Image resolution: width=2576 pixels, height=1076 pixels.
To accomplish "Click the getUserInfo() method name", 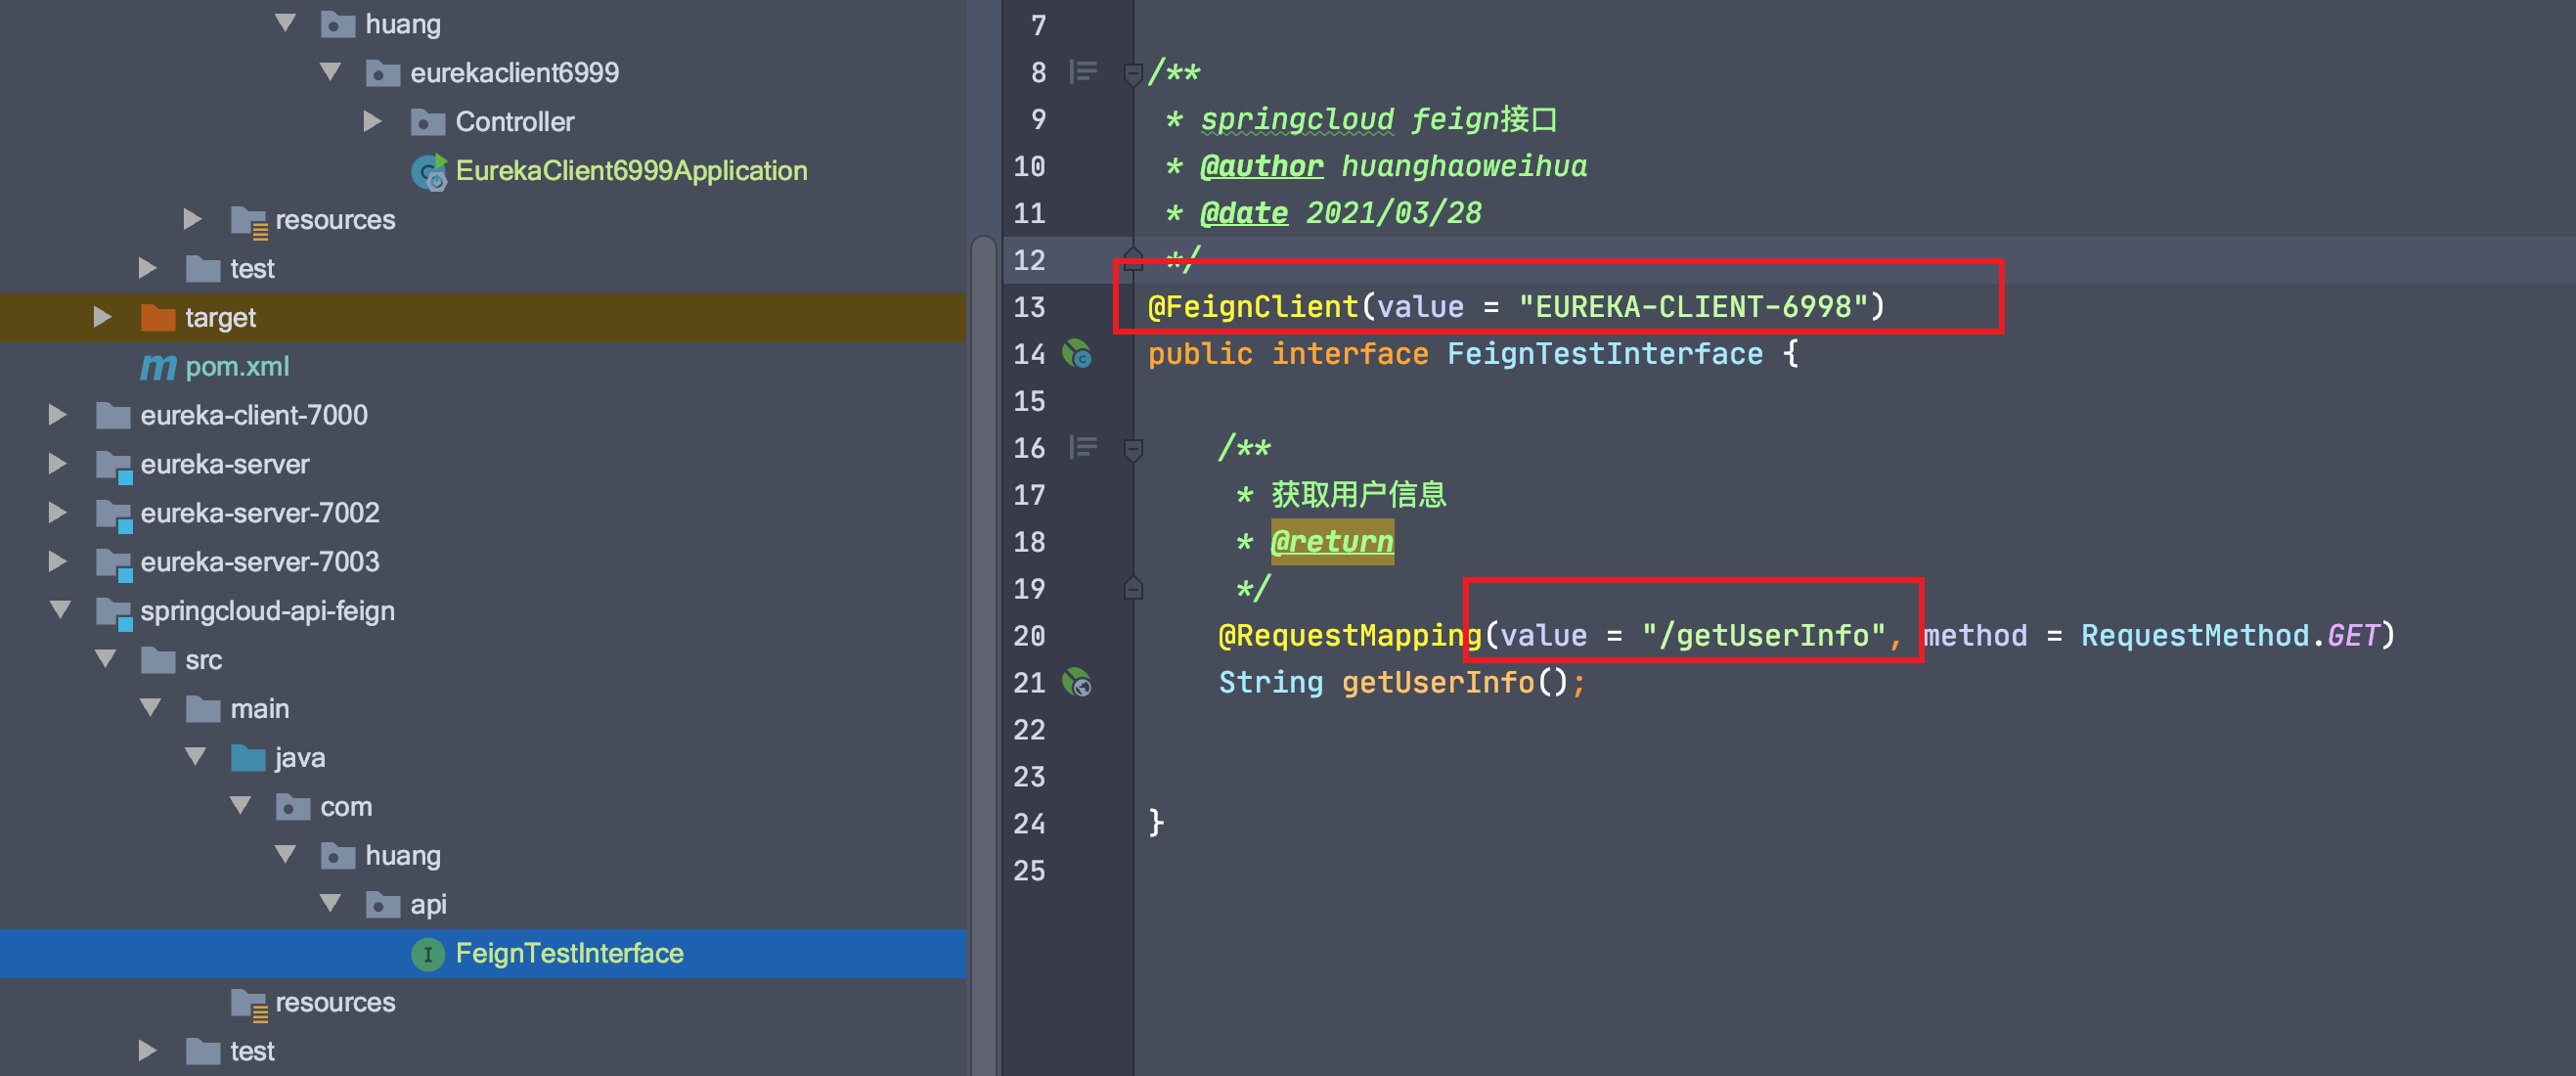I will click(x=1438, y=683).
